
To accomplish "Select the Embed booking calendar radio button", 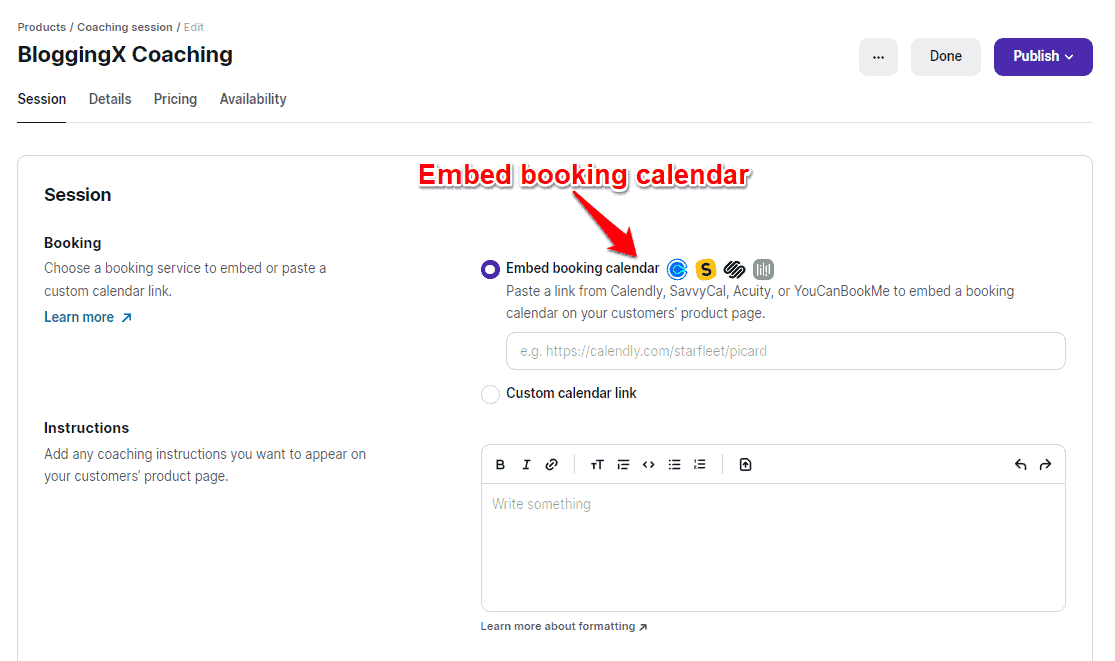I will 490,269.
